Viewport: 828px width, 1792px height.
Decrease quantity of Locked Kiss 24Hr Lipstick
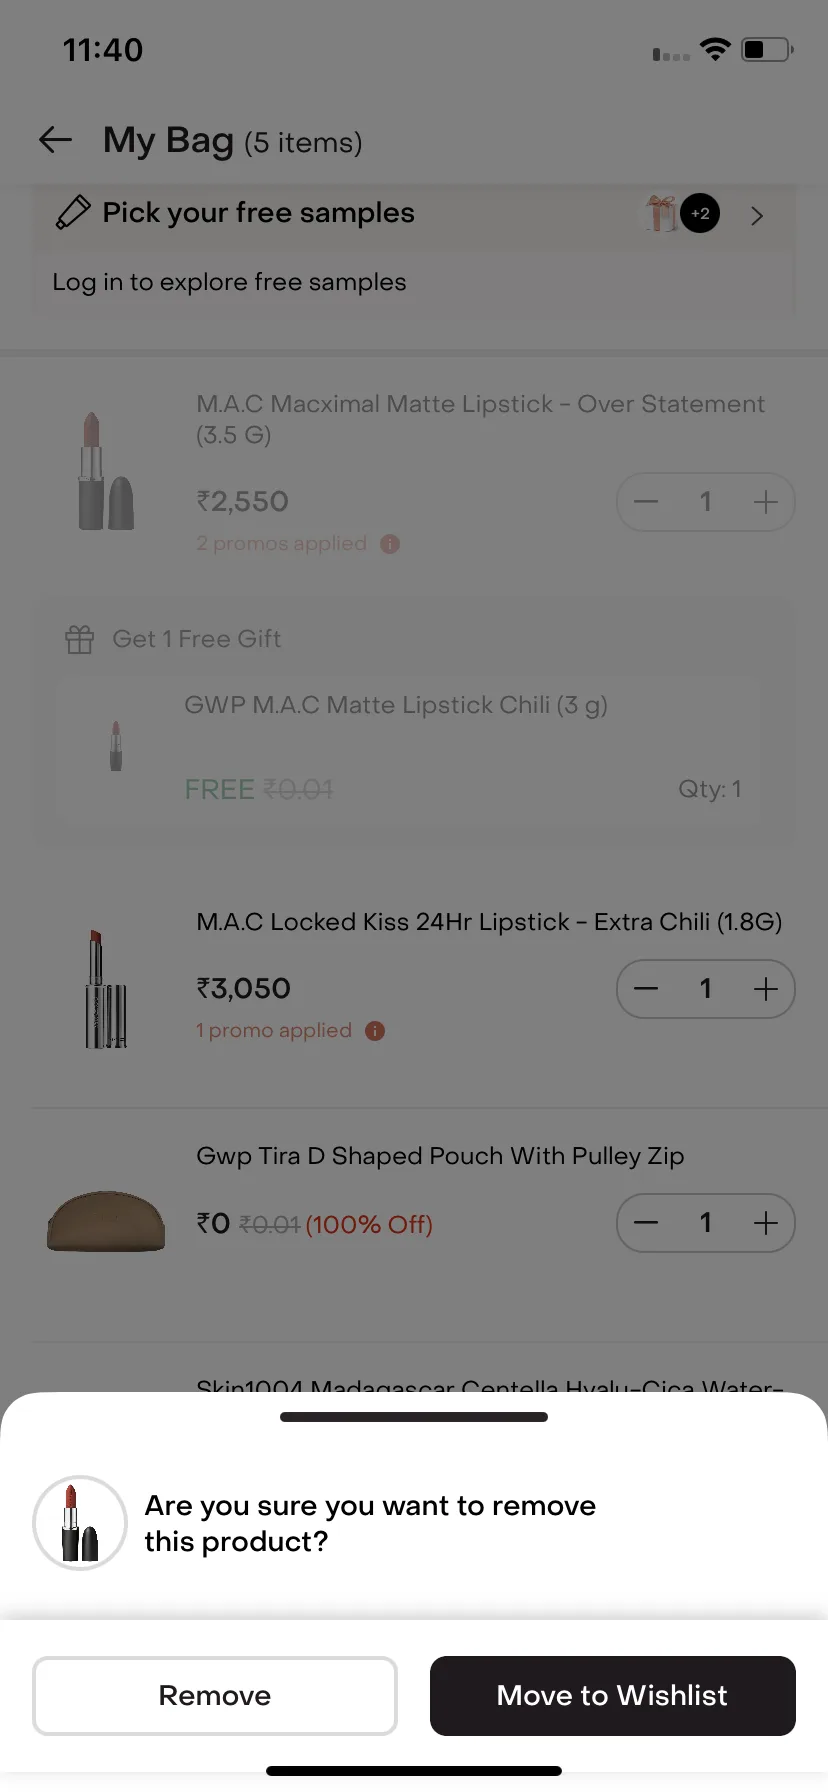pyautogui.click(x=646, y=989)
